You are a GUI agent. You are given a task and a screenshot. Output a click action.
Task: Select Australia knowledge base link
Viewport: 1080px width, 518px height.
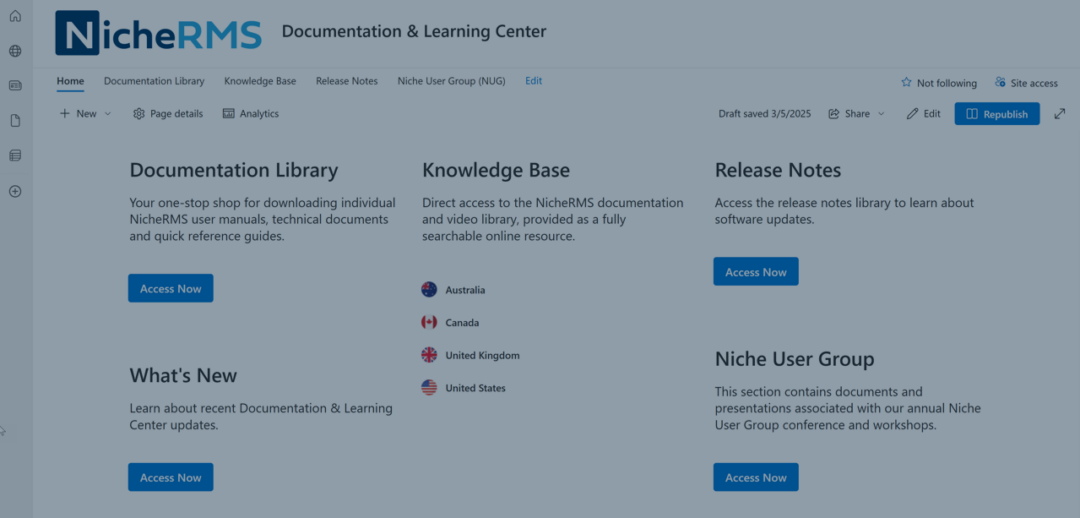tap(464, 290)
